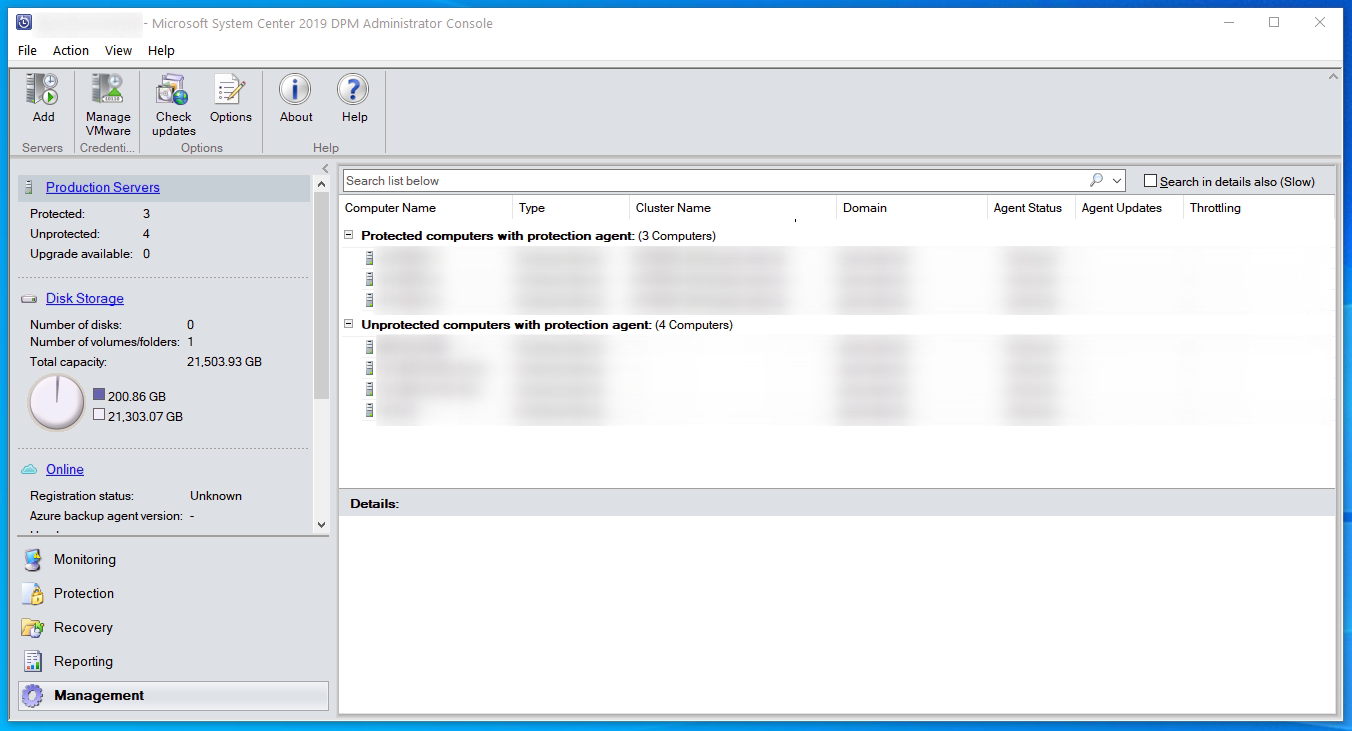Click the Total capacity 21,503.93 GB value
The height and width of the screenshot is (731, 1352).
coord(224,362)
